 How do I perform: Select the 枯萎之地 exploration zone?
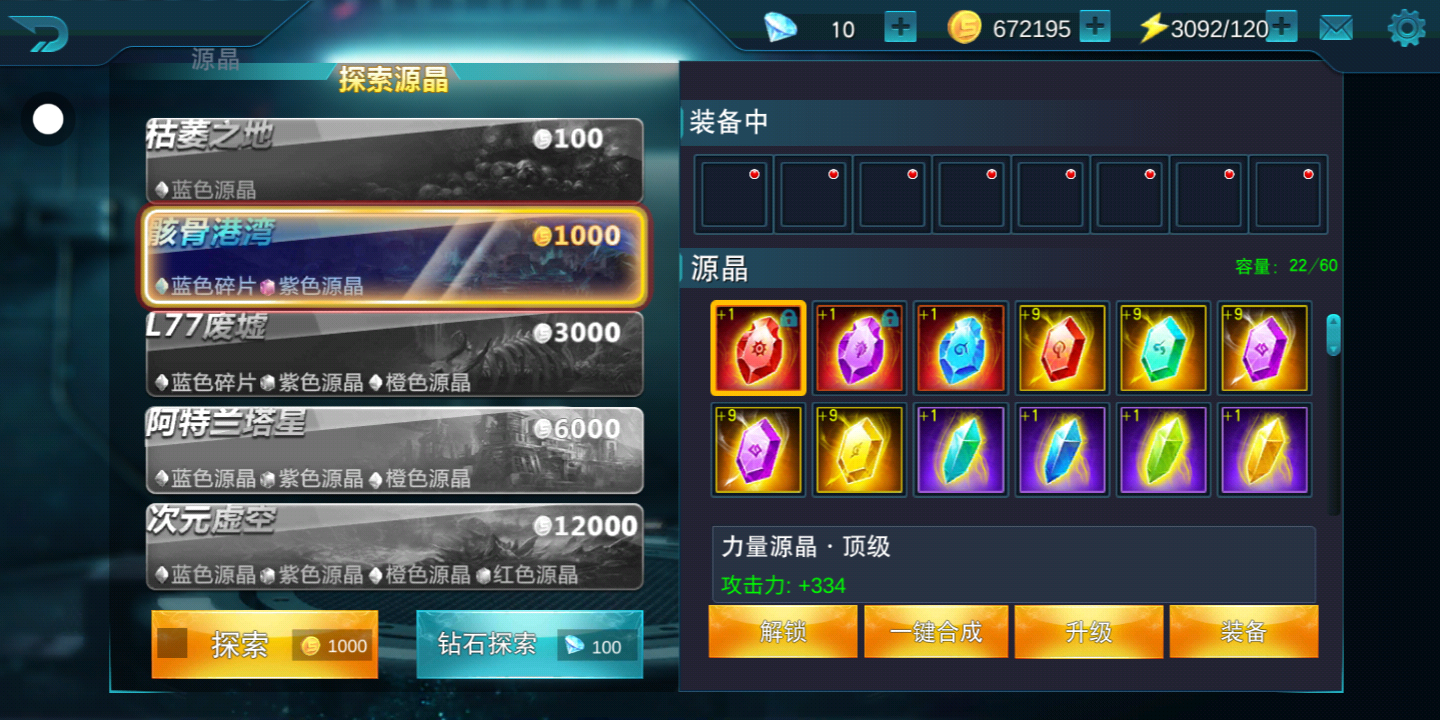[x=395, y=160]
